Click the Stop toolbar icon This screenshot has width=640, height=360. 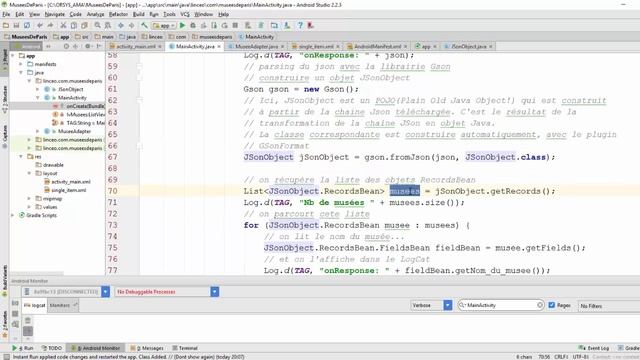pyautogui.click(x=235, y=25)
